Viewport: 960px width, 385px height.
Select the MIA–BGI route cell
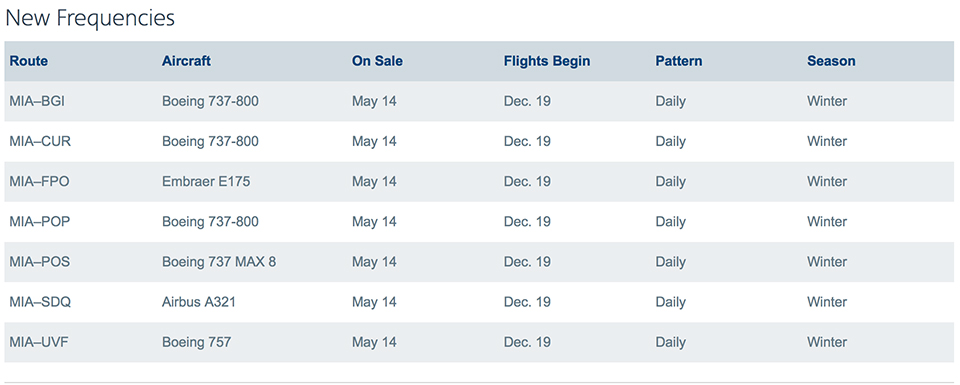point(37,101)
